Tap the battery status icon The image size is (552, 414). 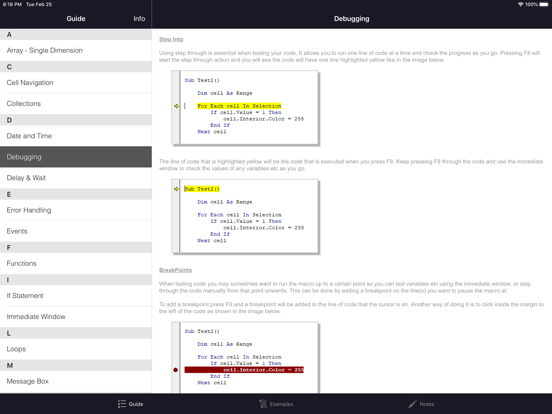click(x=544, y=4)
